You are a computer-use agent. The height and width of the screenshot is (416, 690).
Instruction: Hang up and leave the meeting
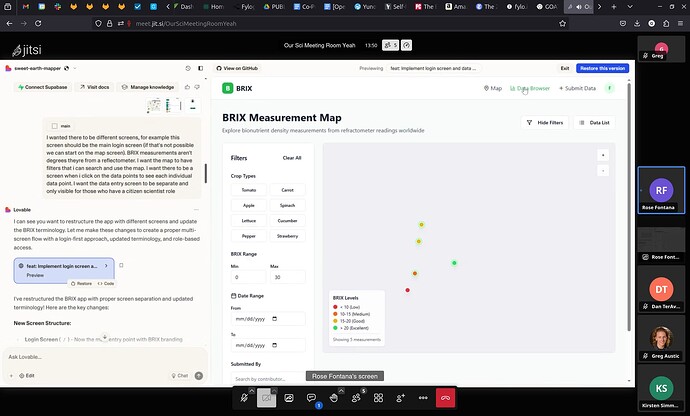[445, 398]
